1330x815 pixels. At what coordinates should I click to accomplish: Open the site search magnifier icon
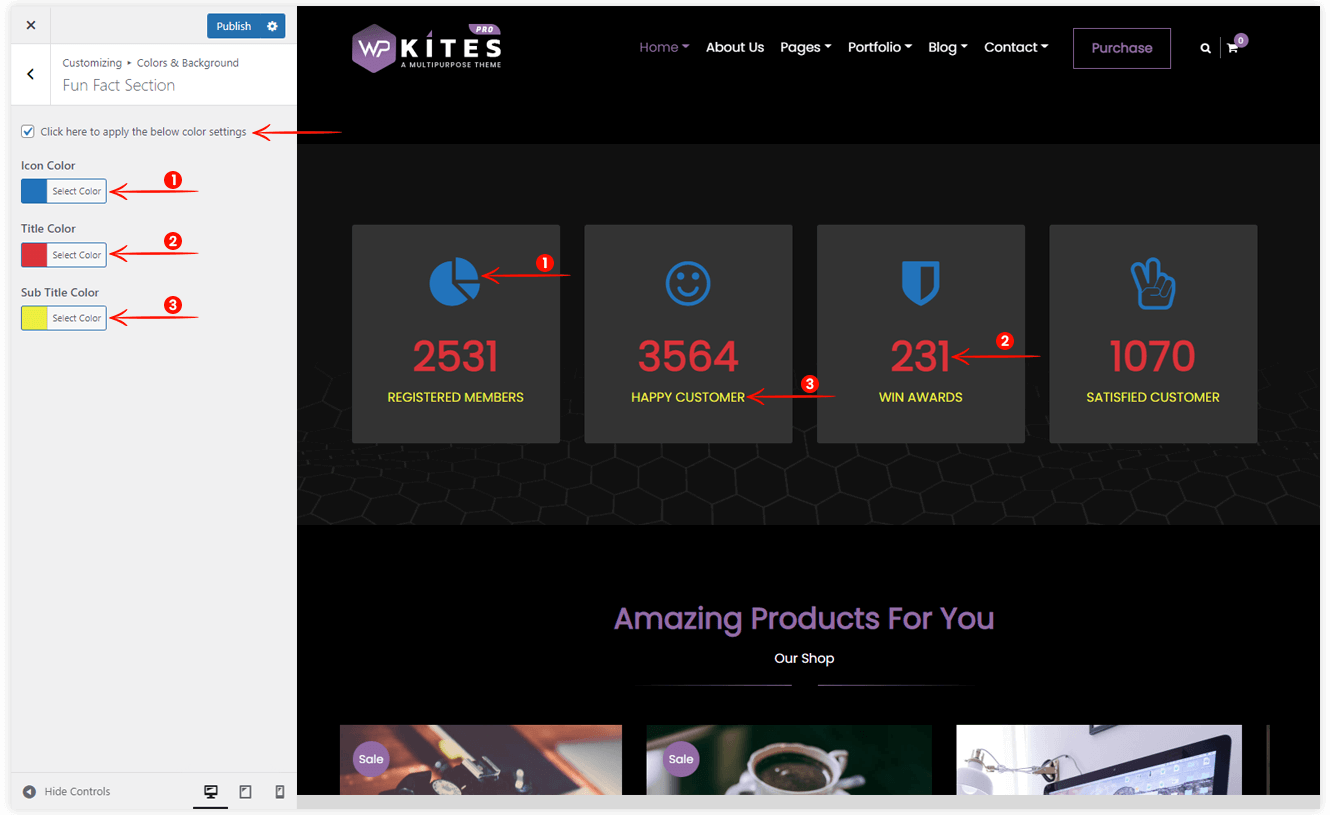[1205, 48]
